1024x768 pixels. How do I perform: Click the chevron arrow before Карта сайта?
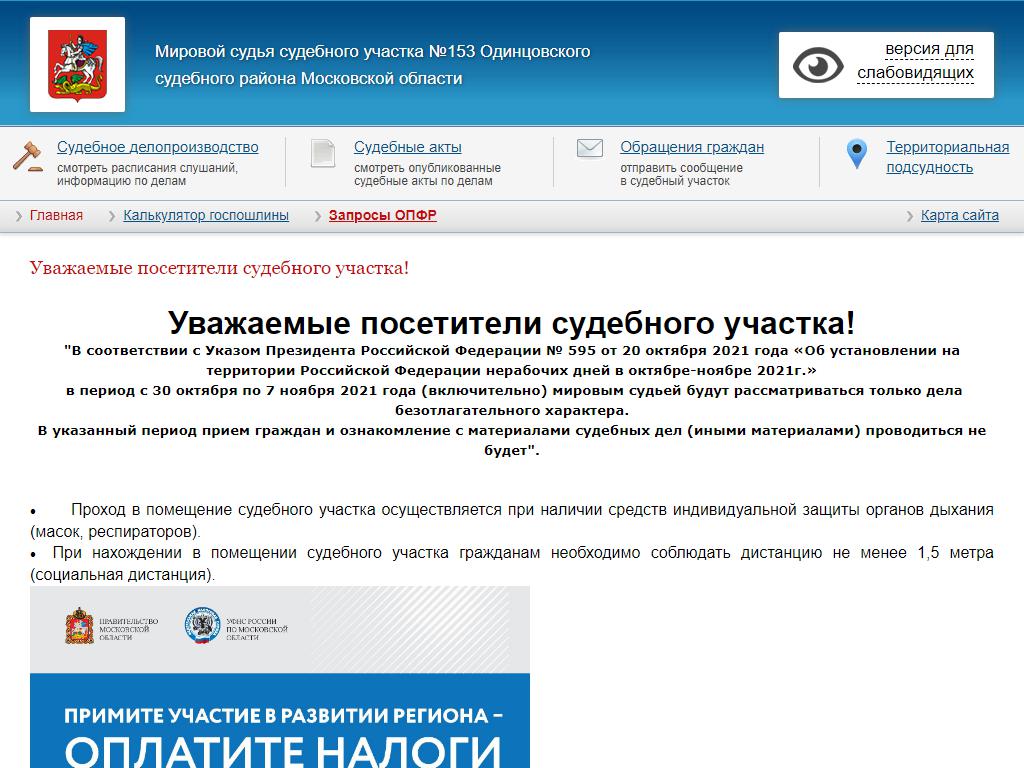click(910, 216)
